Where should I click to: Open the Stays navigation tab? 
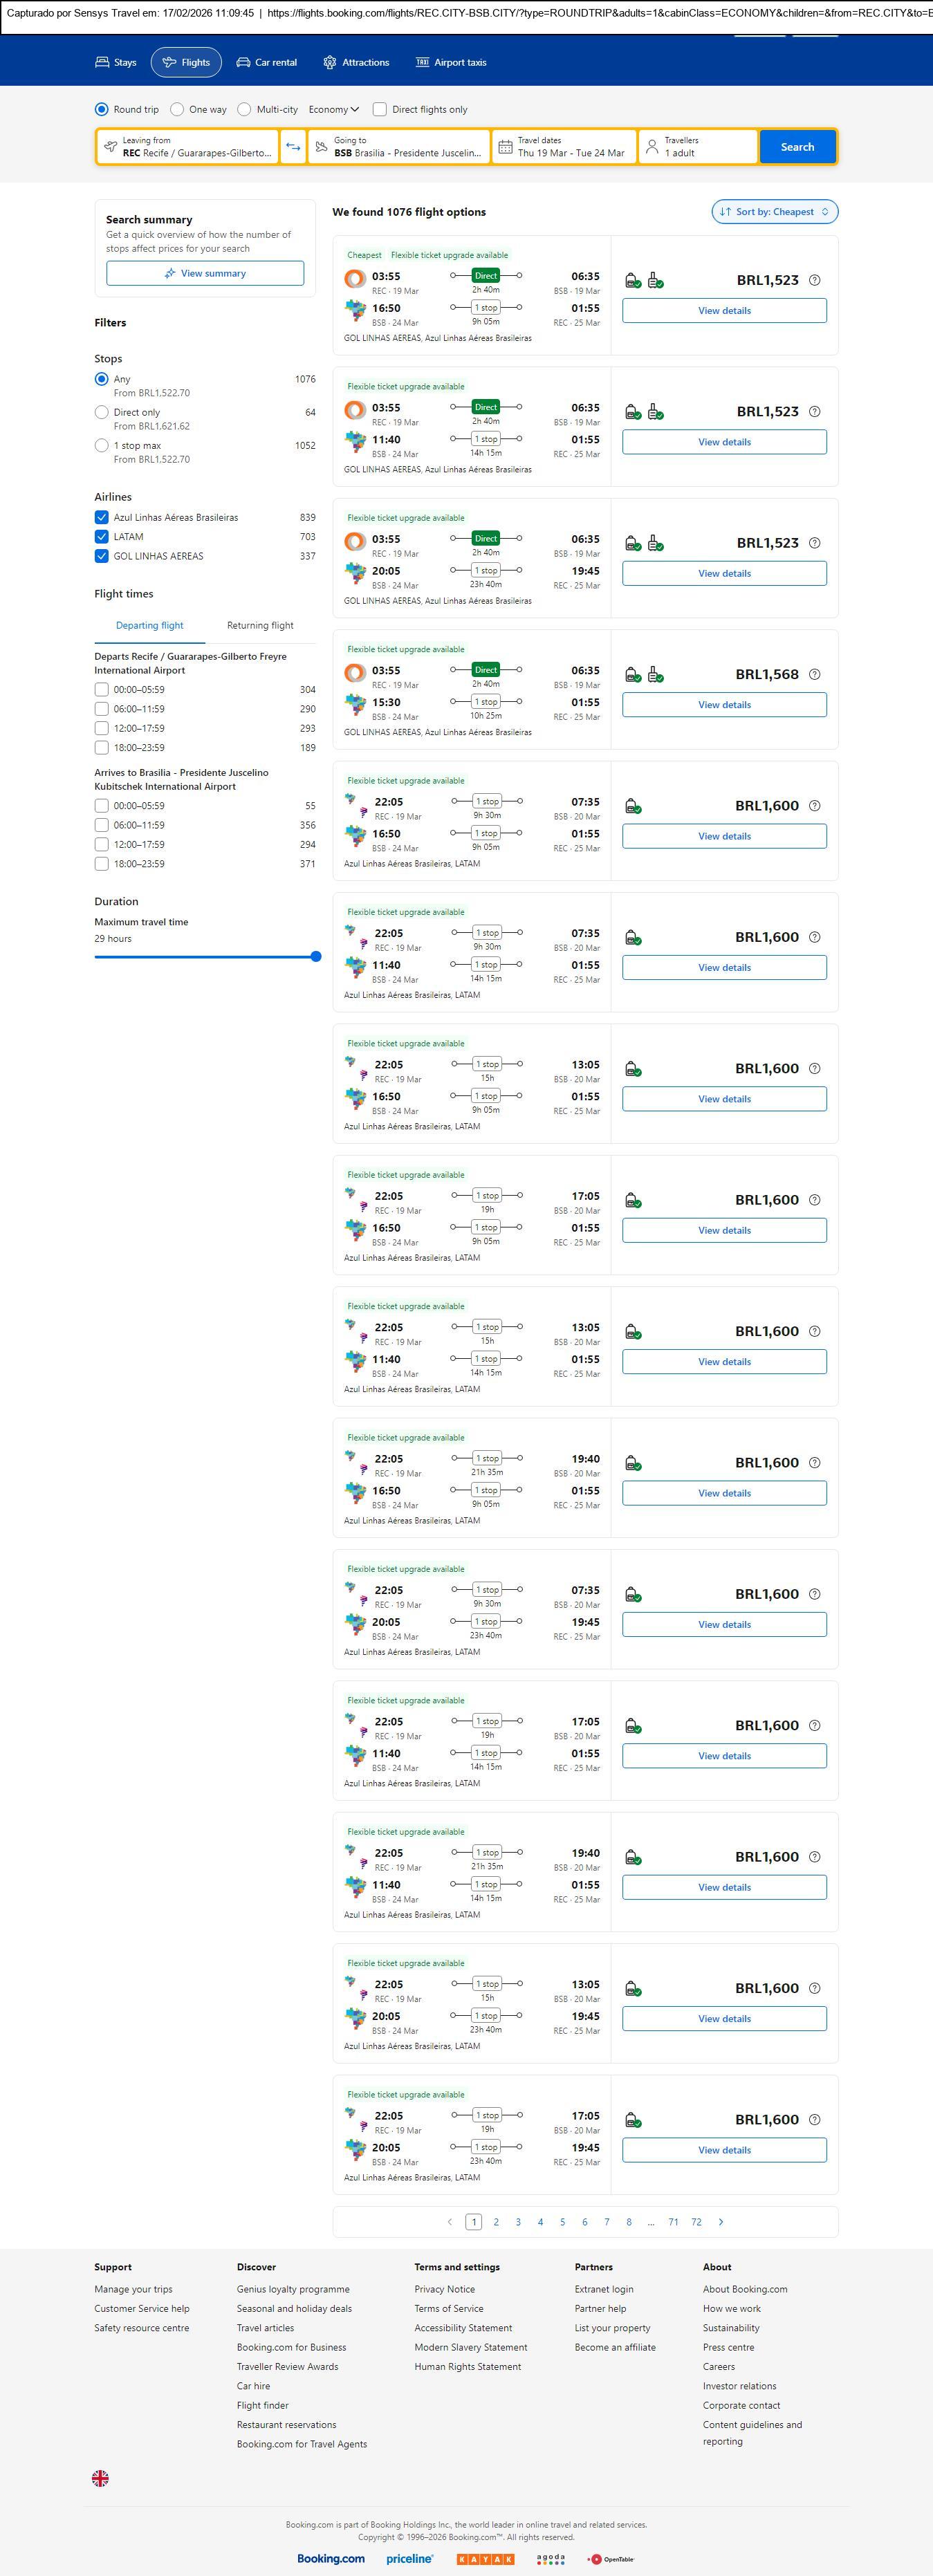coord(116,62)
